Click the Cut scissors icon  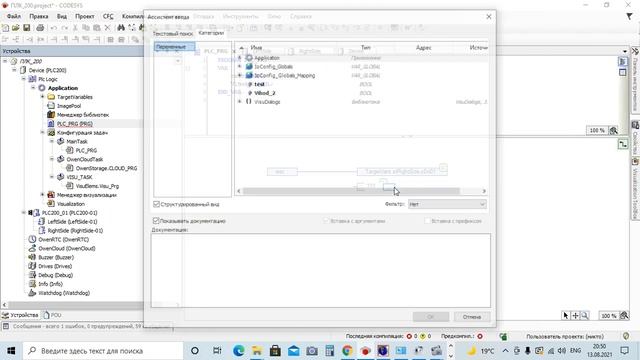[x=75, y=28]
